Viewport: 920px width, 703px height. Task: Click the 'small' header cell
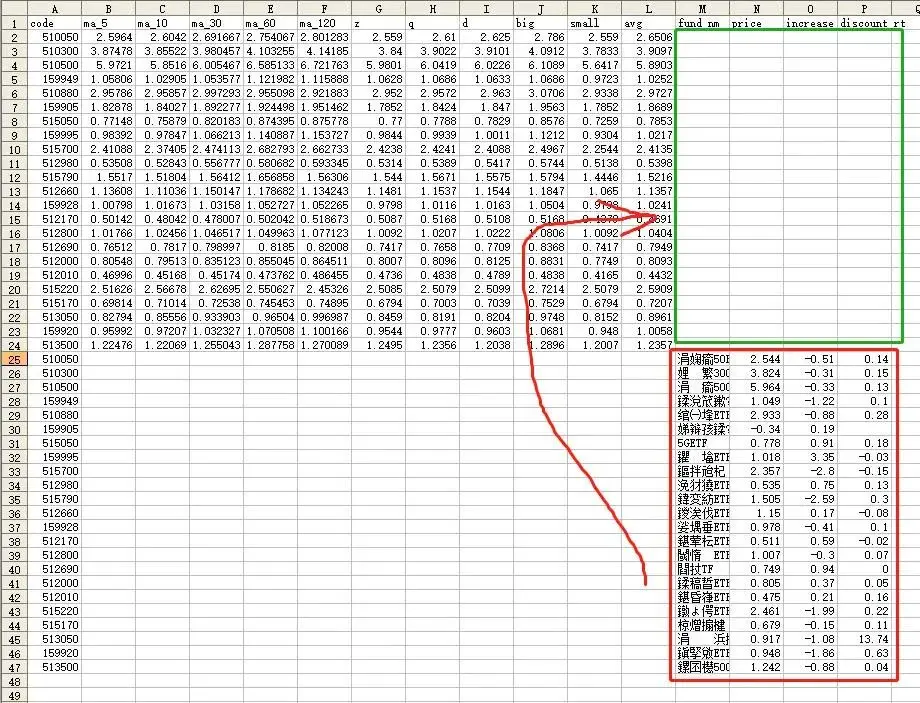pyautogui.click(x=594, y=23)
